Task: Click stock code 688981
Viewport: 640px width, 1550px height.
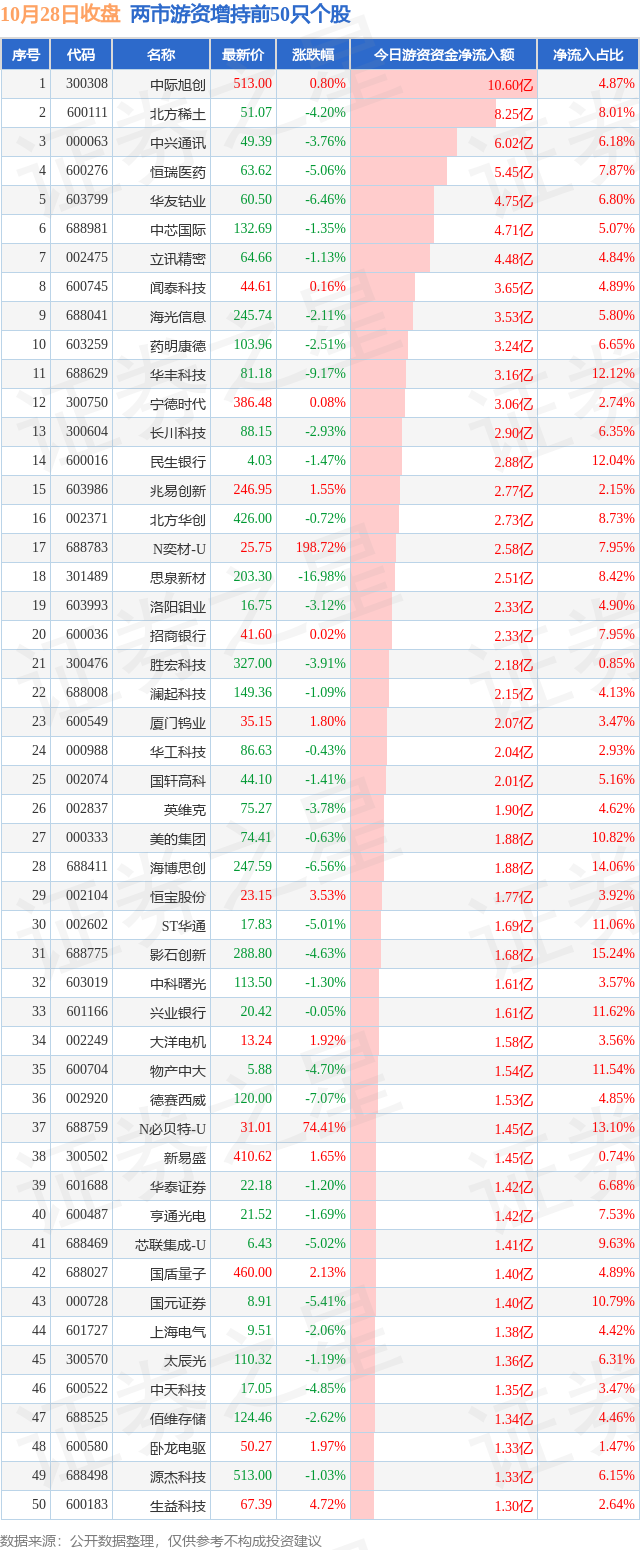Action: 87,230
